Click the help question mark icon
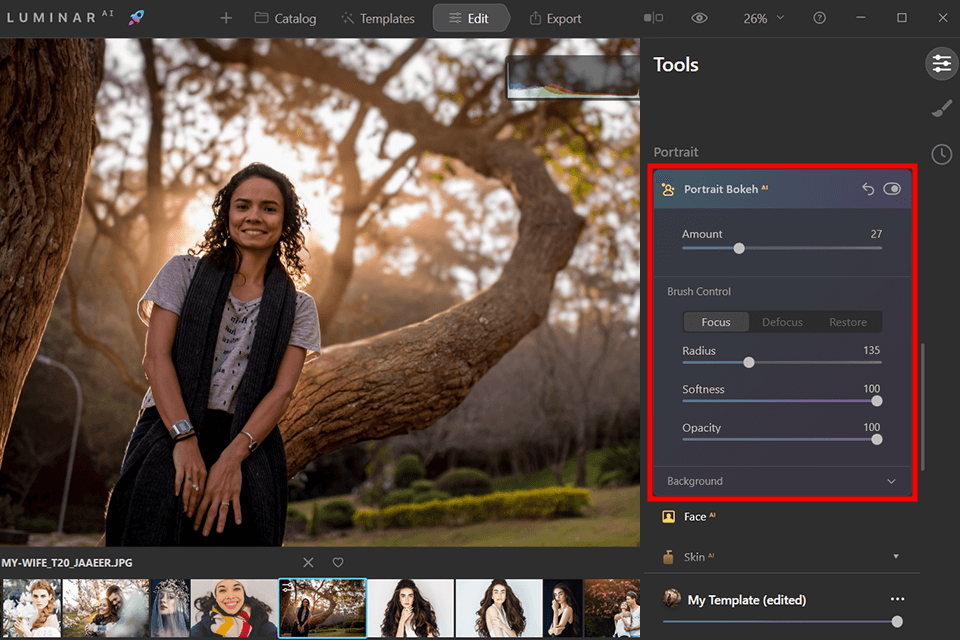Viewport: 960px width, 640px height. click(819, 18)
